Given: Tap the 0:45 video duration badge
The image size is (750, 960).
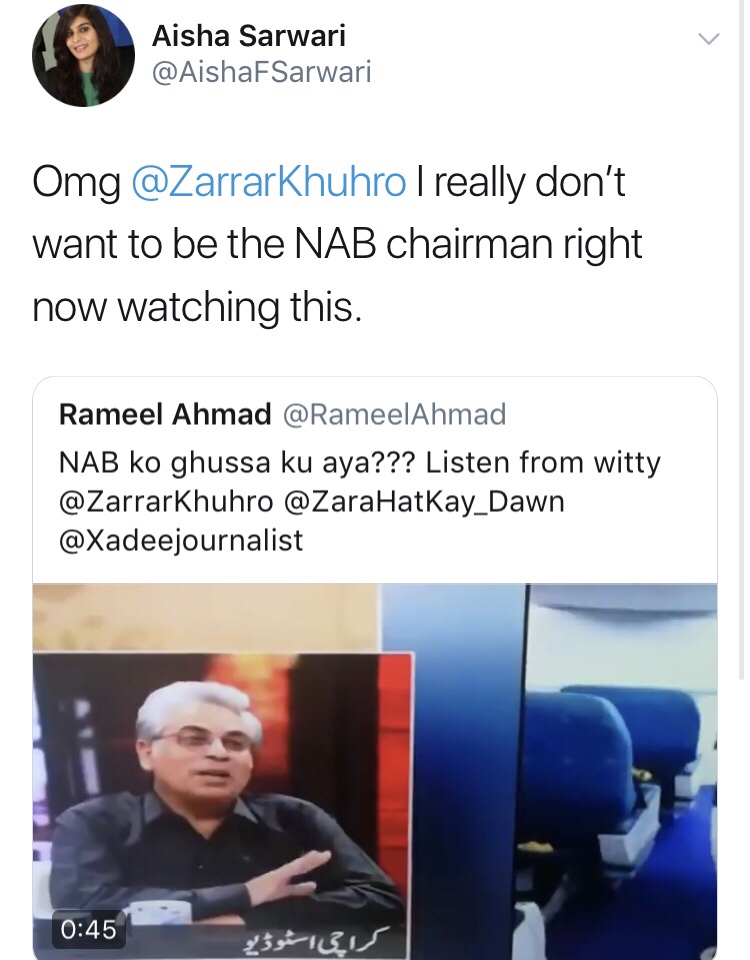Looking at the screenshot, I should coord(88,929).
